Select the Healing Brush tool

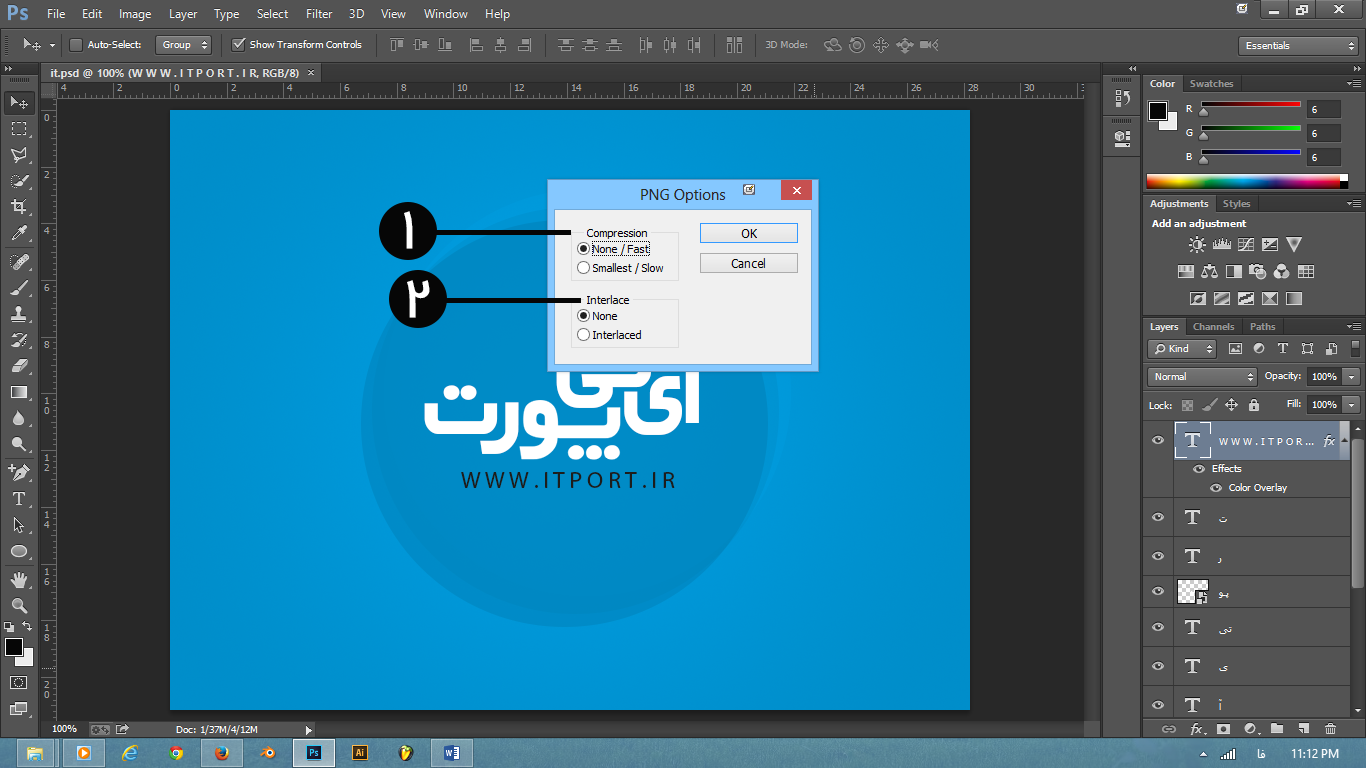coord(19,262)
